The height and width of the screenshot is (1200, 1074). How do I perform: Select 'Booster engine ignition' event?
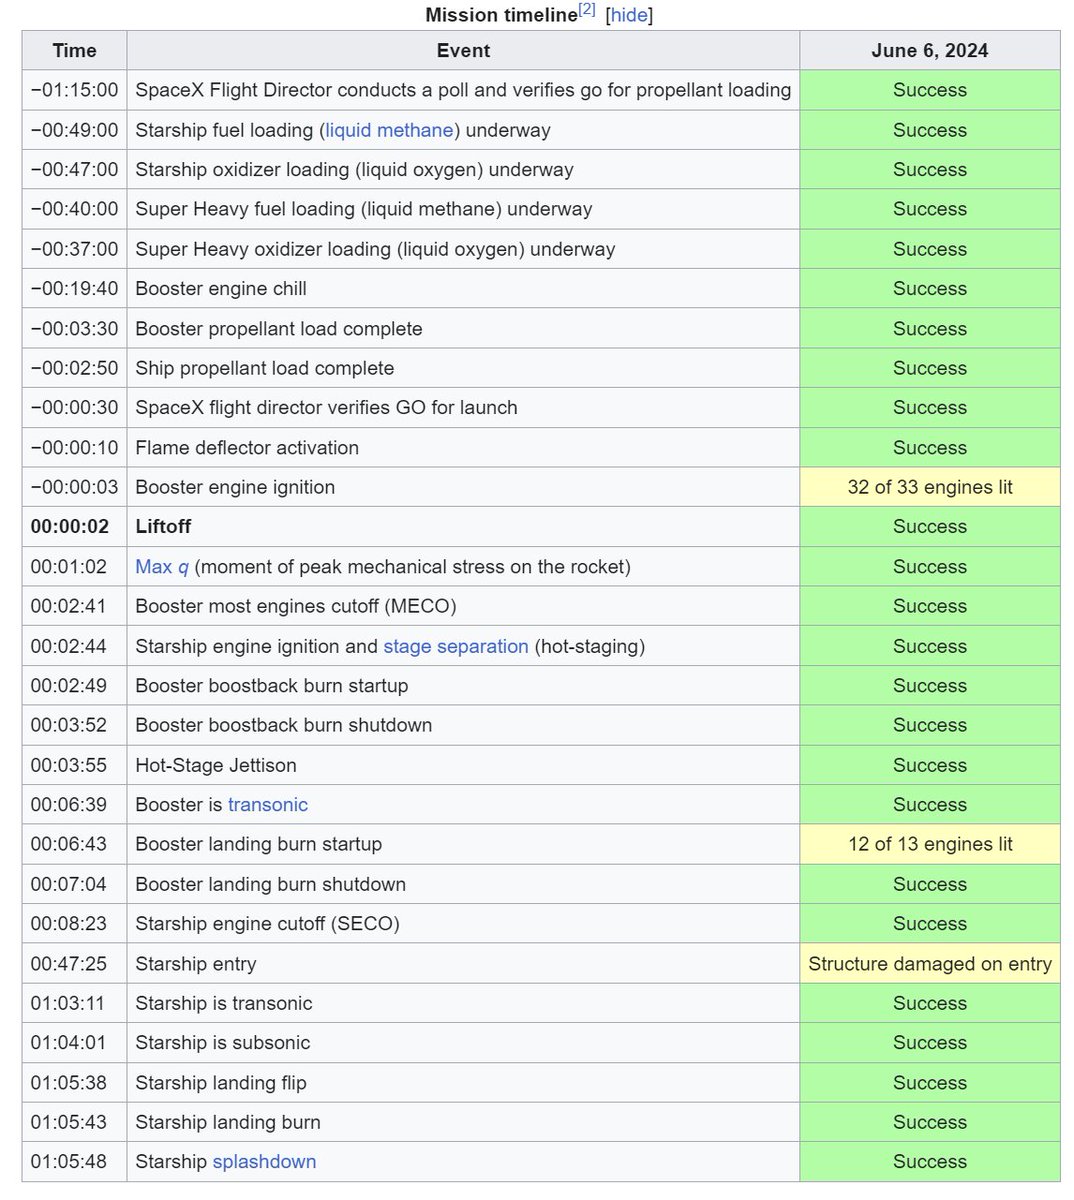pyautogui.click(x=235, y=487)
